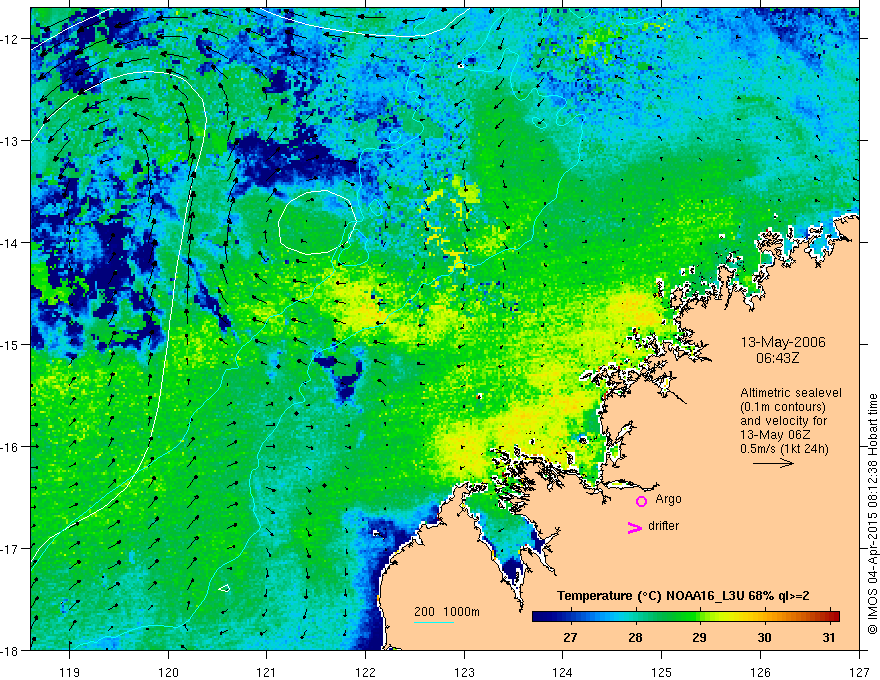This screenshot has height=680, width=880.
Task: Click the cyan isobath legend line
Action: point(434,622)
